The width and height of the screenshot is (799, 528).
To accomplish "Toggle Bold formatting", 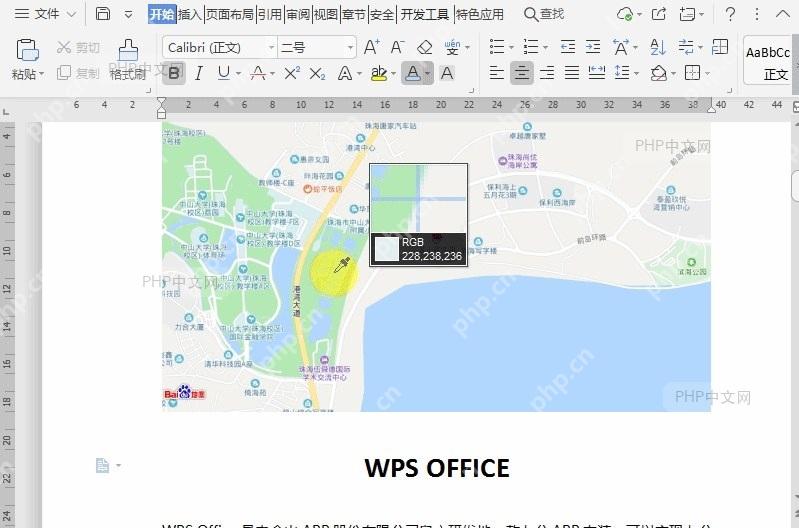I will [x=174, y=73].
